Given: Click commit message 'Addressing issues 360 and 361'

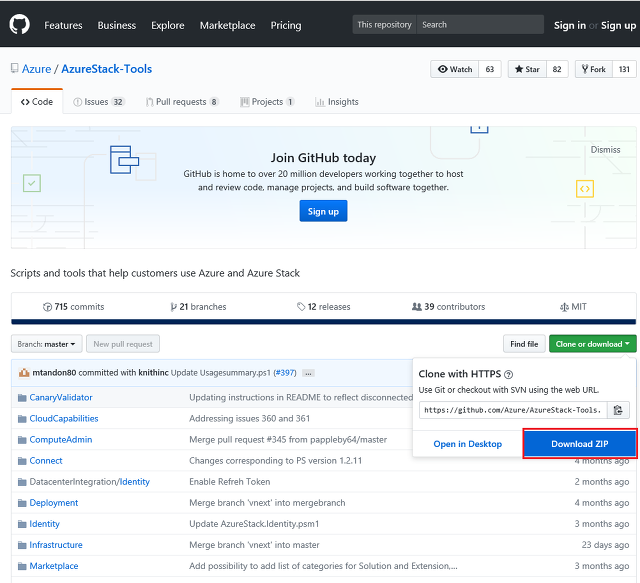Looking at the screenshot, I should point(249,419).
